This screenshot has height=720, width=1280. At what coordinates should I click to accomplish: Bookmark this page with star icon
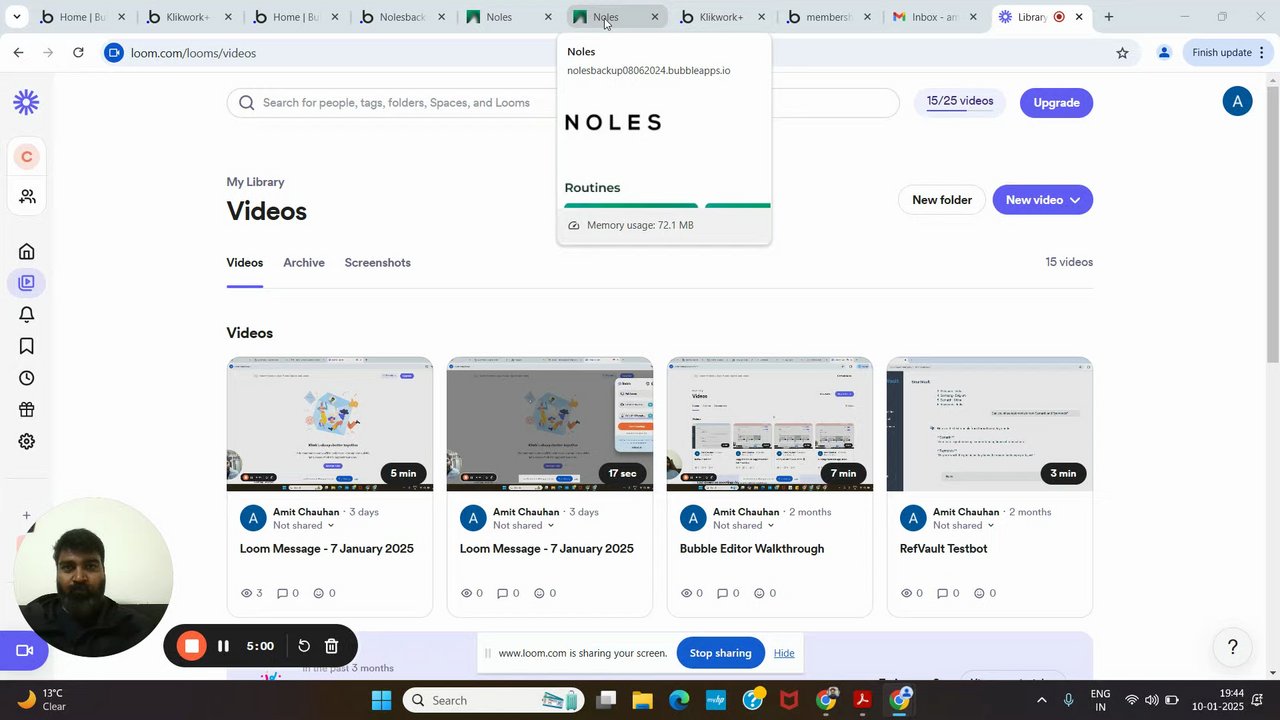1122,53
